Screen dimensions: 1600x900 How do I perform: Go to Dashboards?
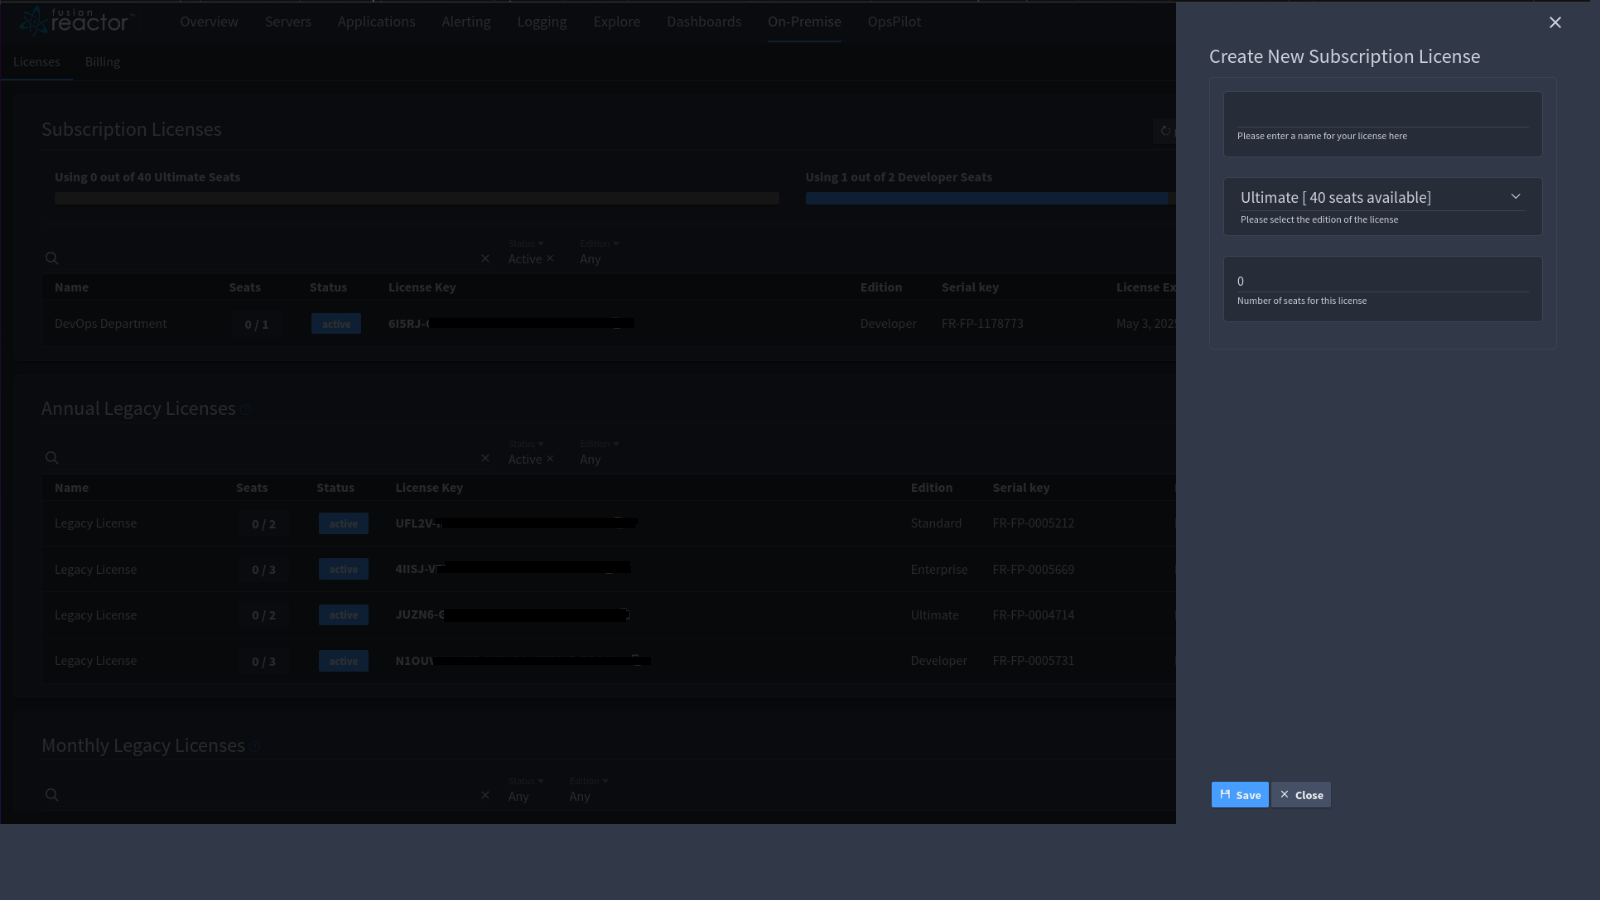pos(704,22)
